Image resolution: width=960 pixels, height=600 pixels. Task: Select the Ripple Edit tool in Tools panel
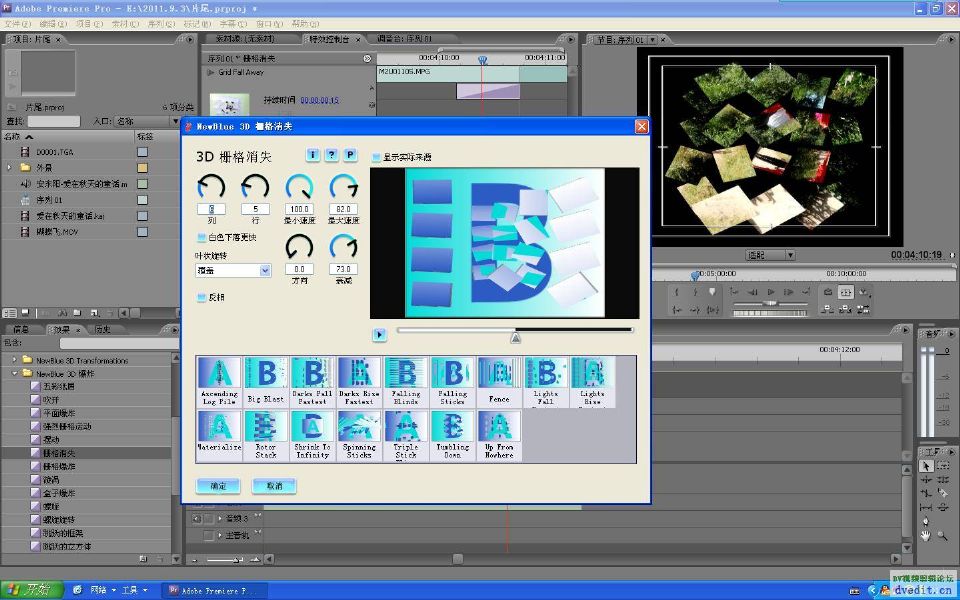pyautogui.click(x=926, y=480)
